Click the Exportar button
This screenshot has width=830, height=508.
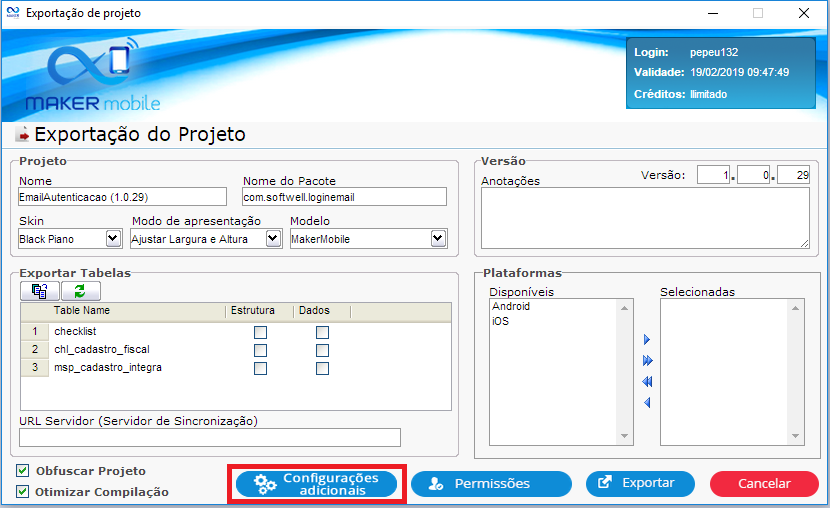click(640, 484)
